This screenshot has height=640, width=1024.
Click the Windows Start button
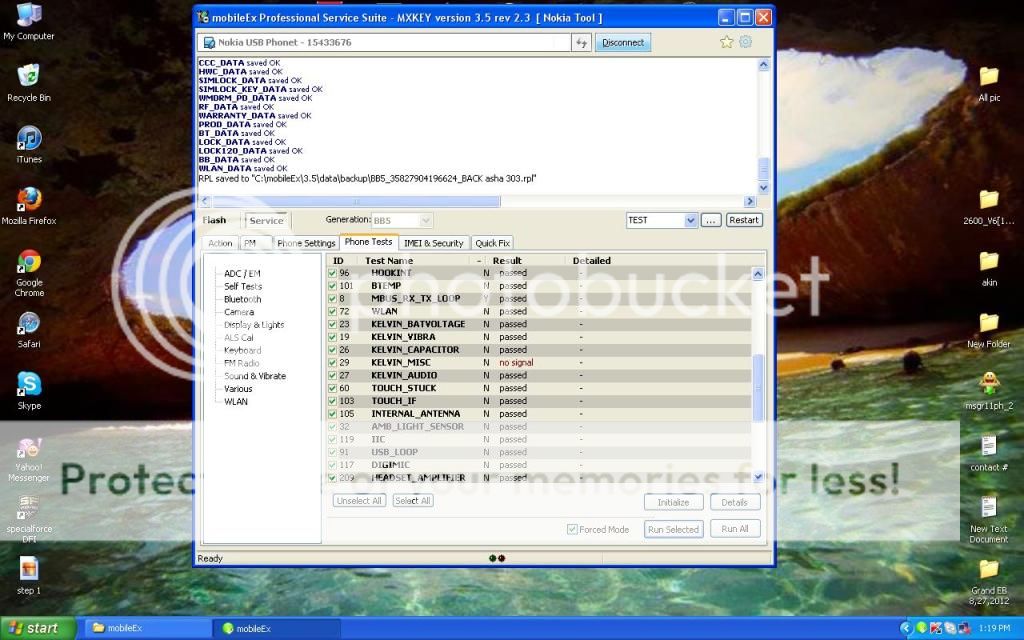coord(38,628)
